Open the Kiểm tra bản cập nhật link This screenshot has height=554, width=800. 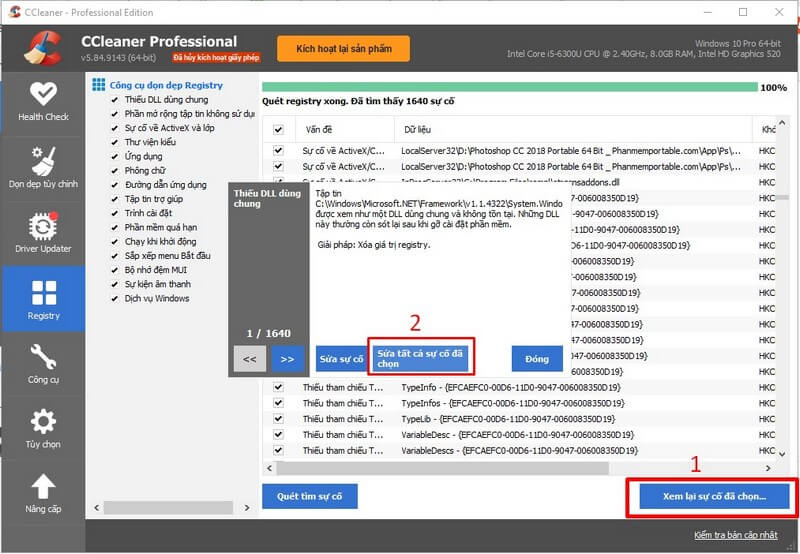[x=735, y=537]
